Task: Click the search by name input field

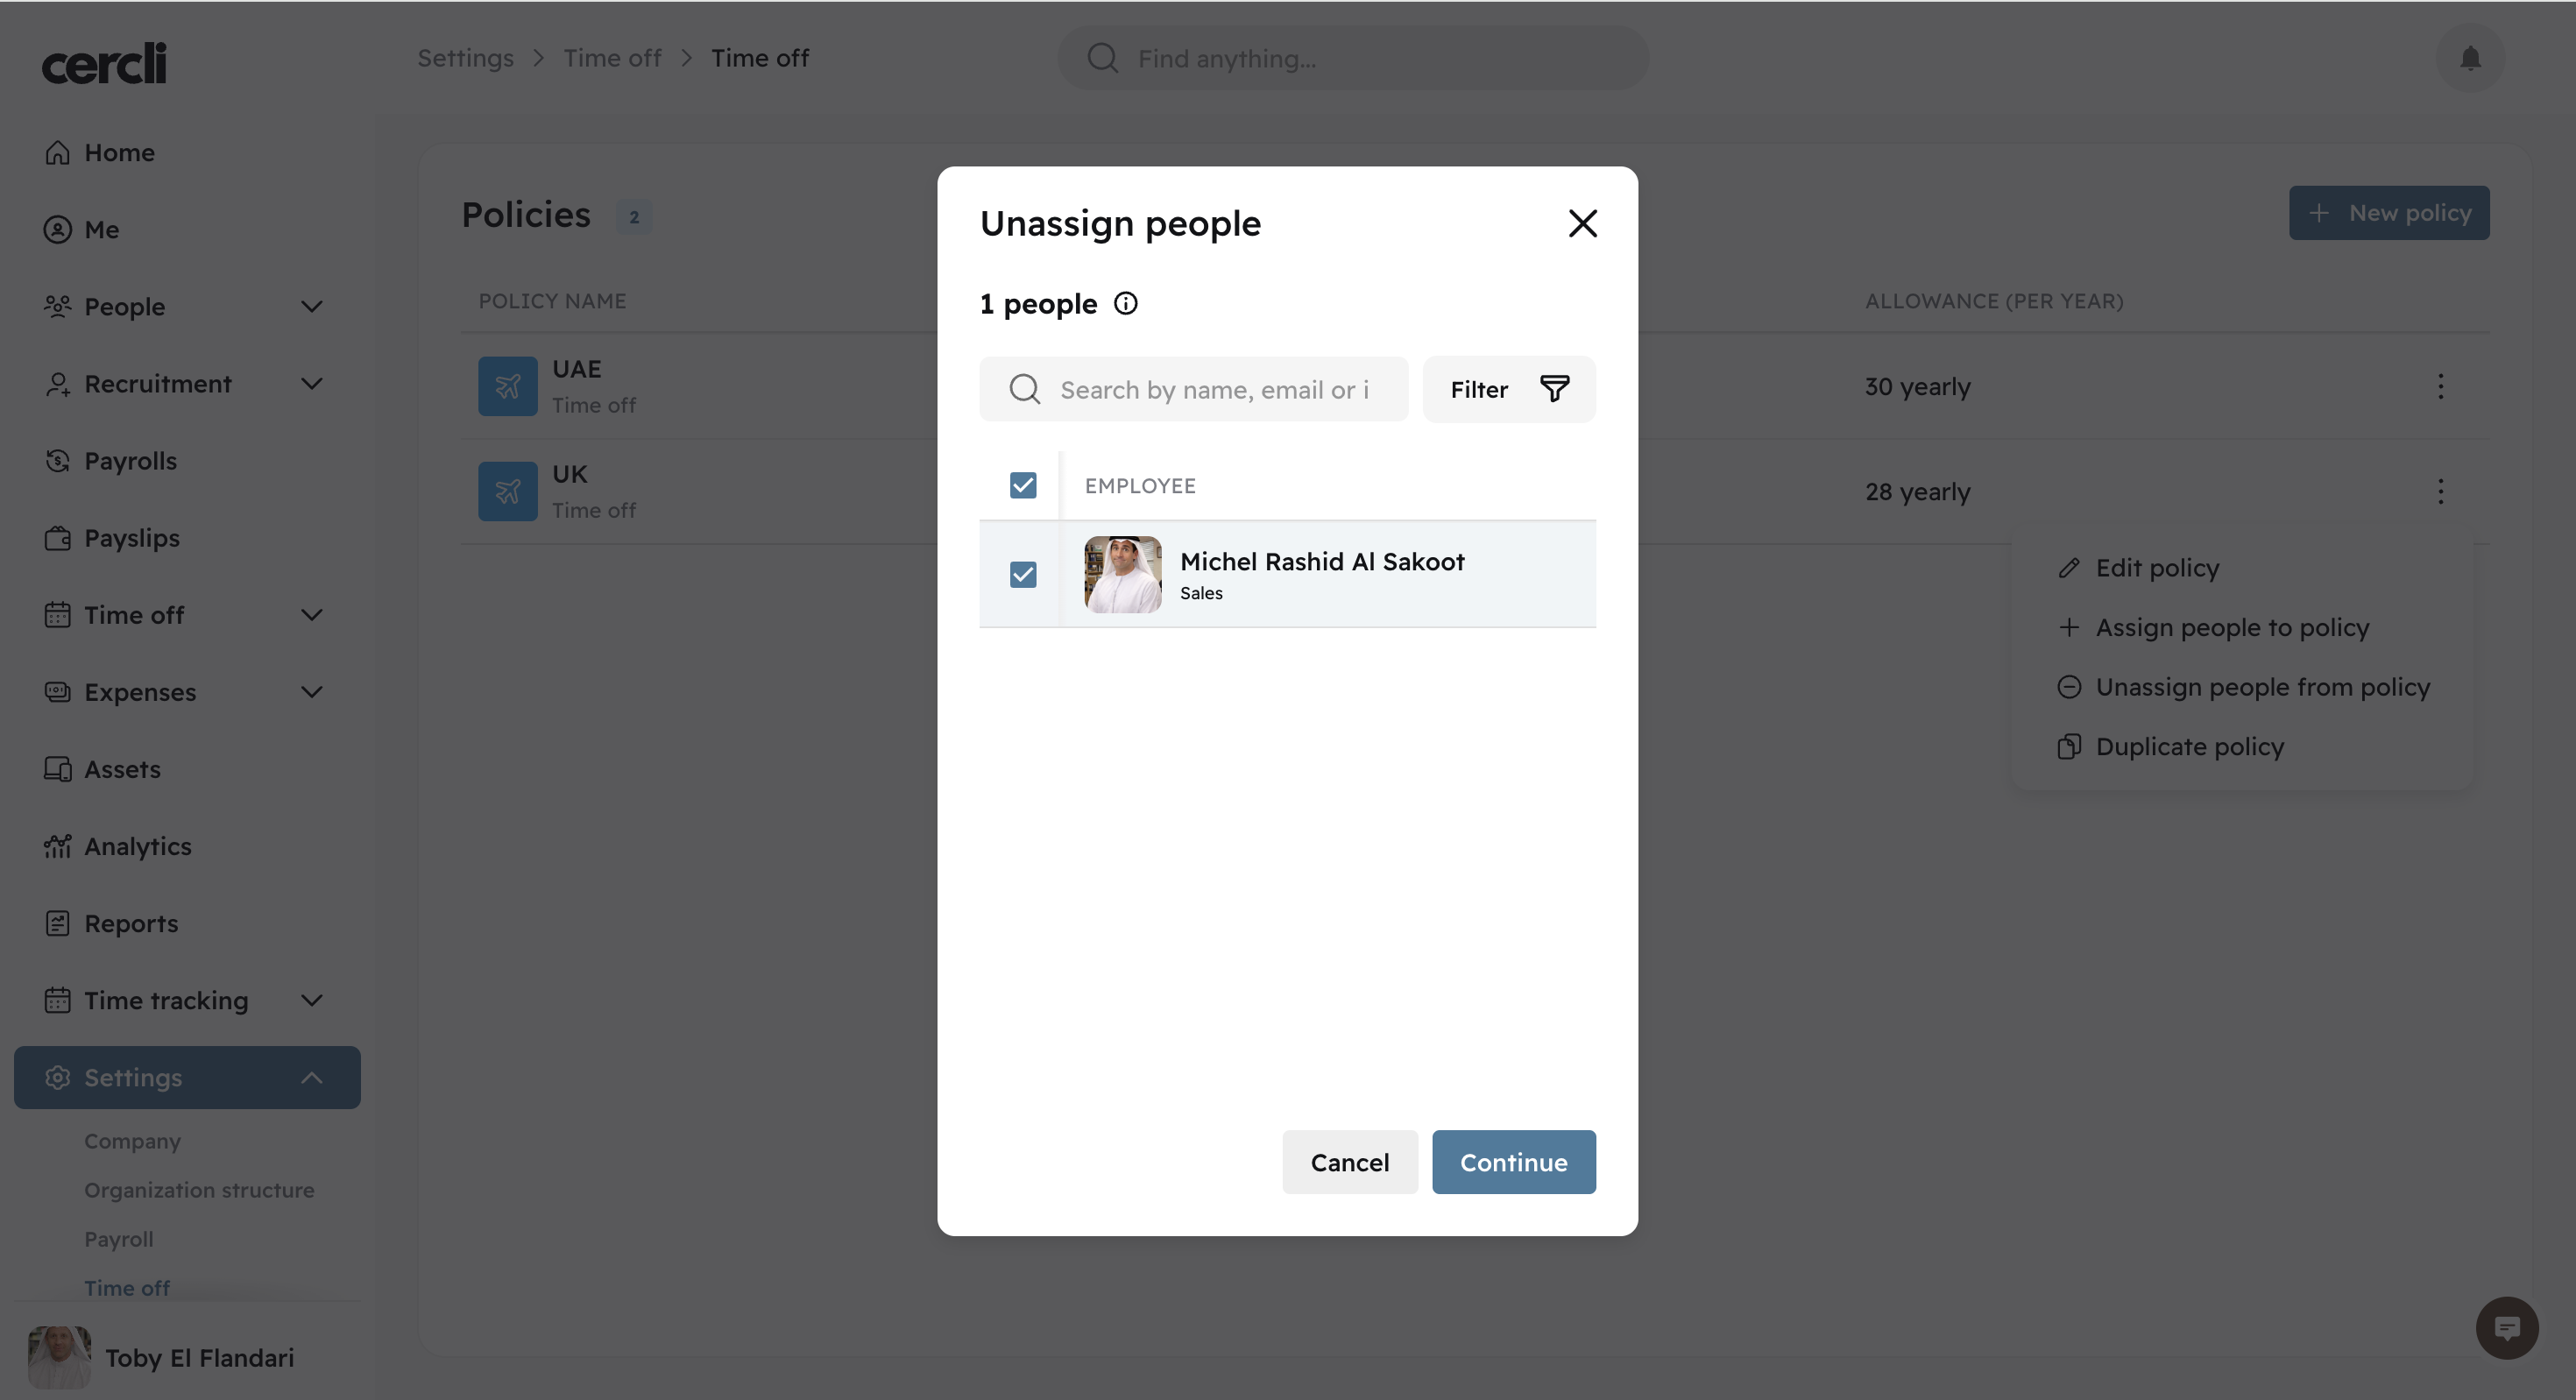Action: [x=1214, y=389]
